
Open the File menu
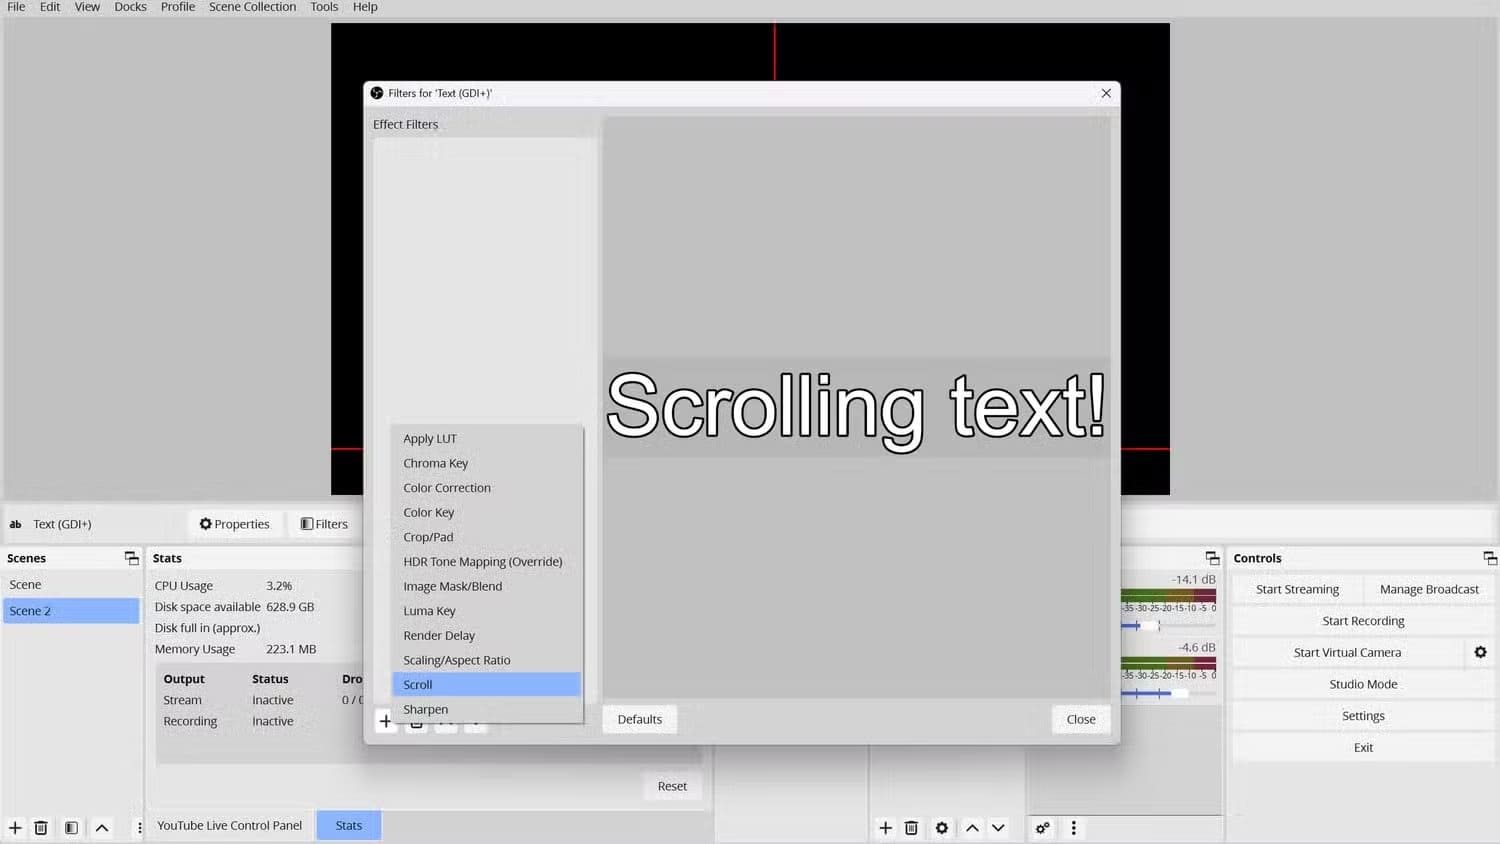(16, 7)
